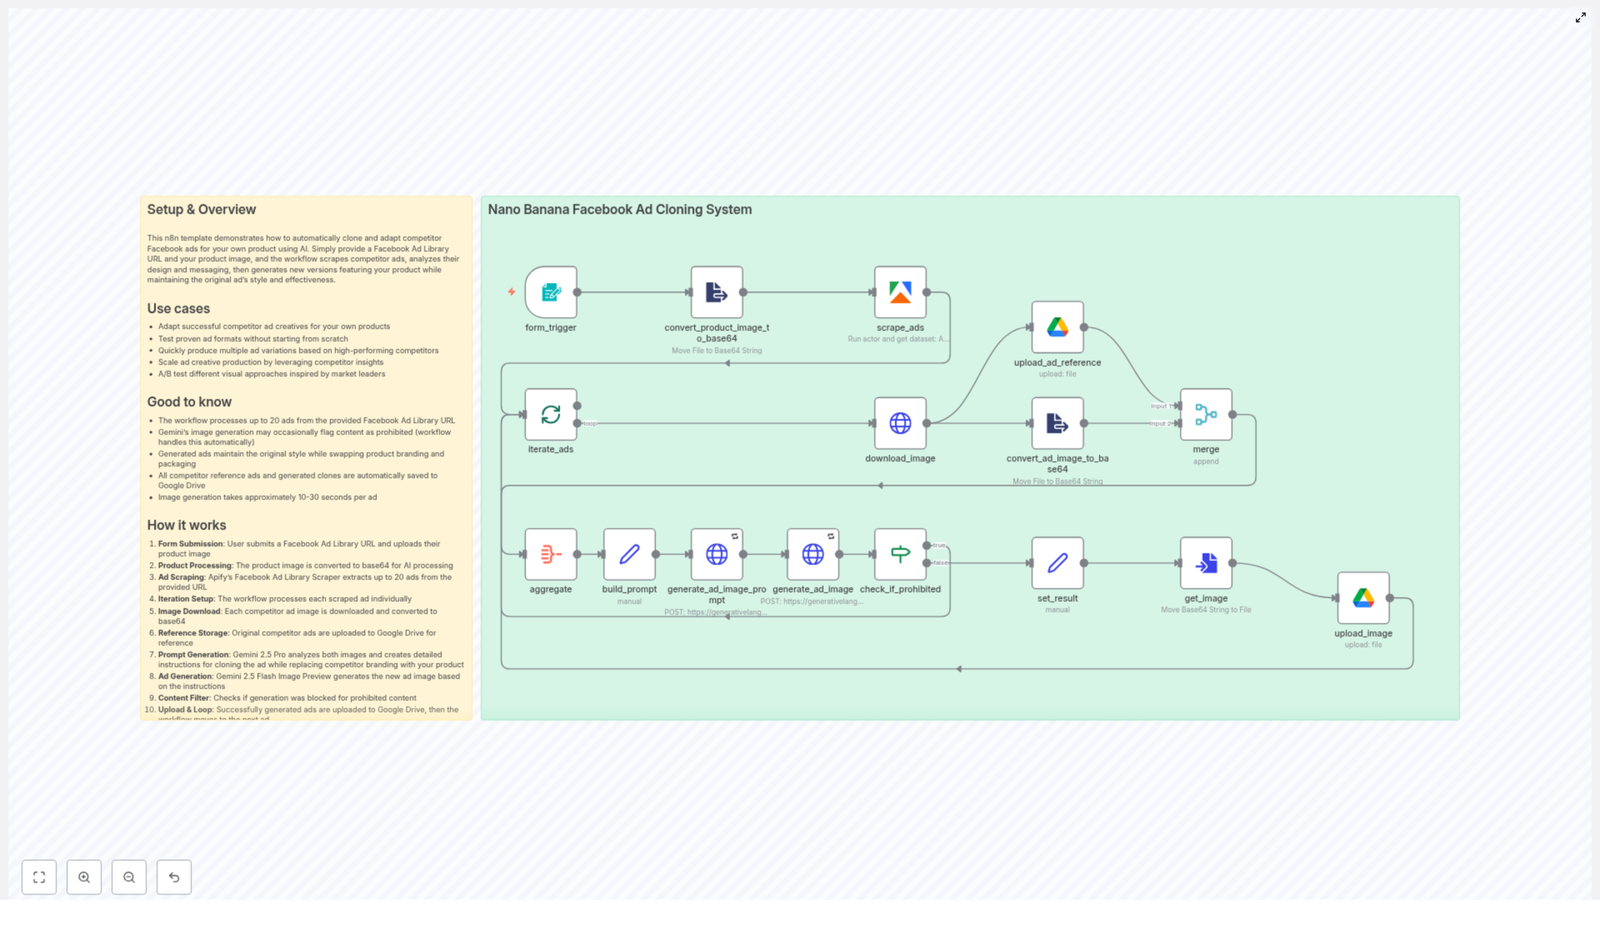Open the convert_product_image_to_base64 file node
Screen dimensions: 1600x938
click(716, 291)
